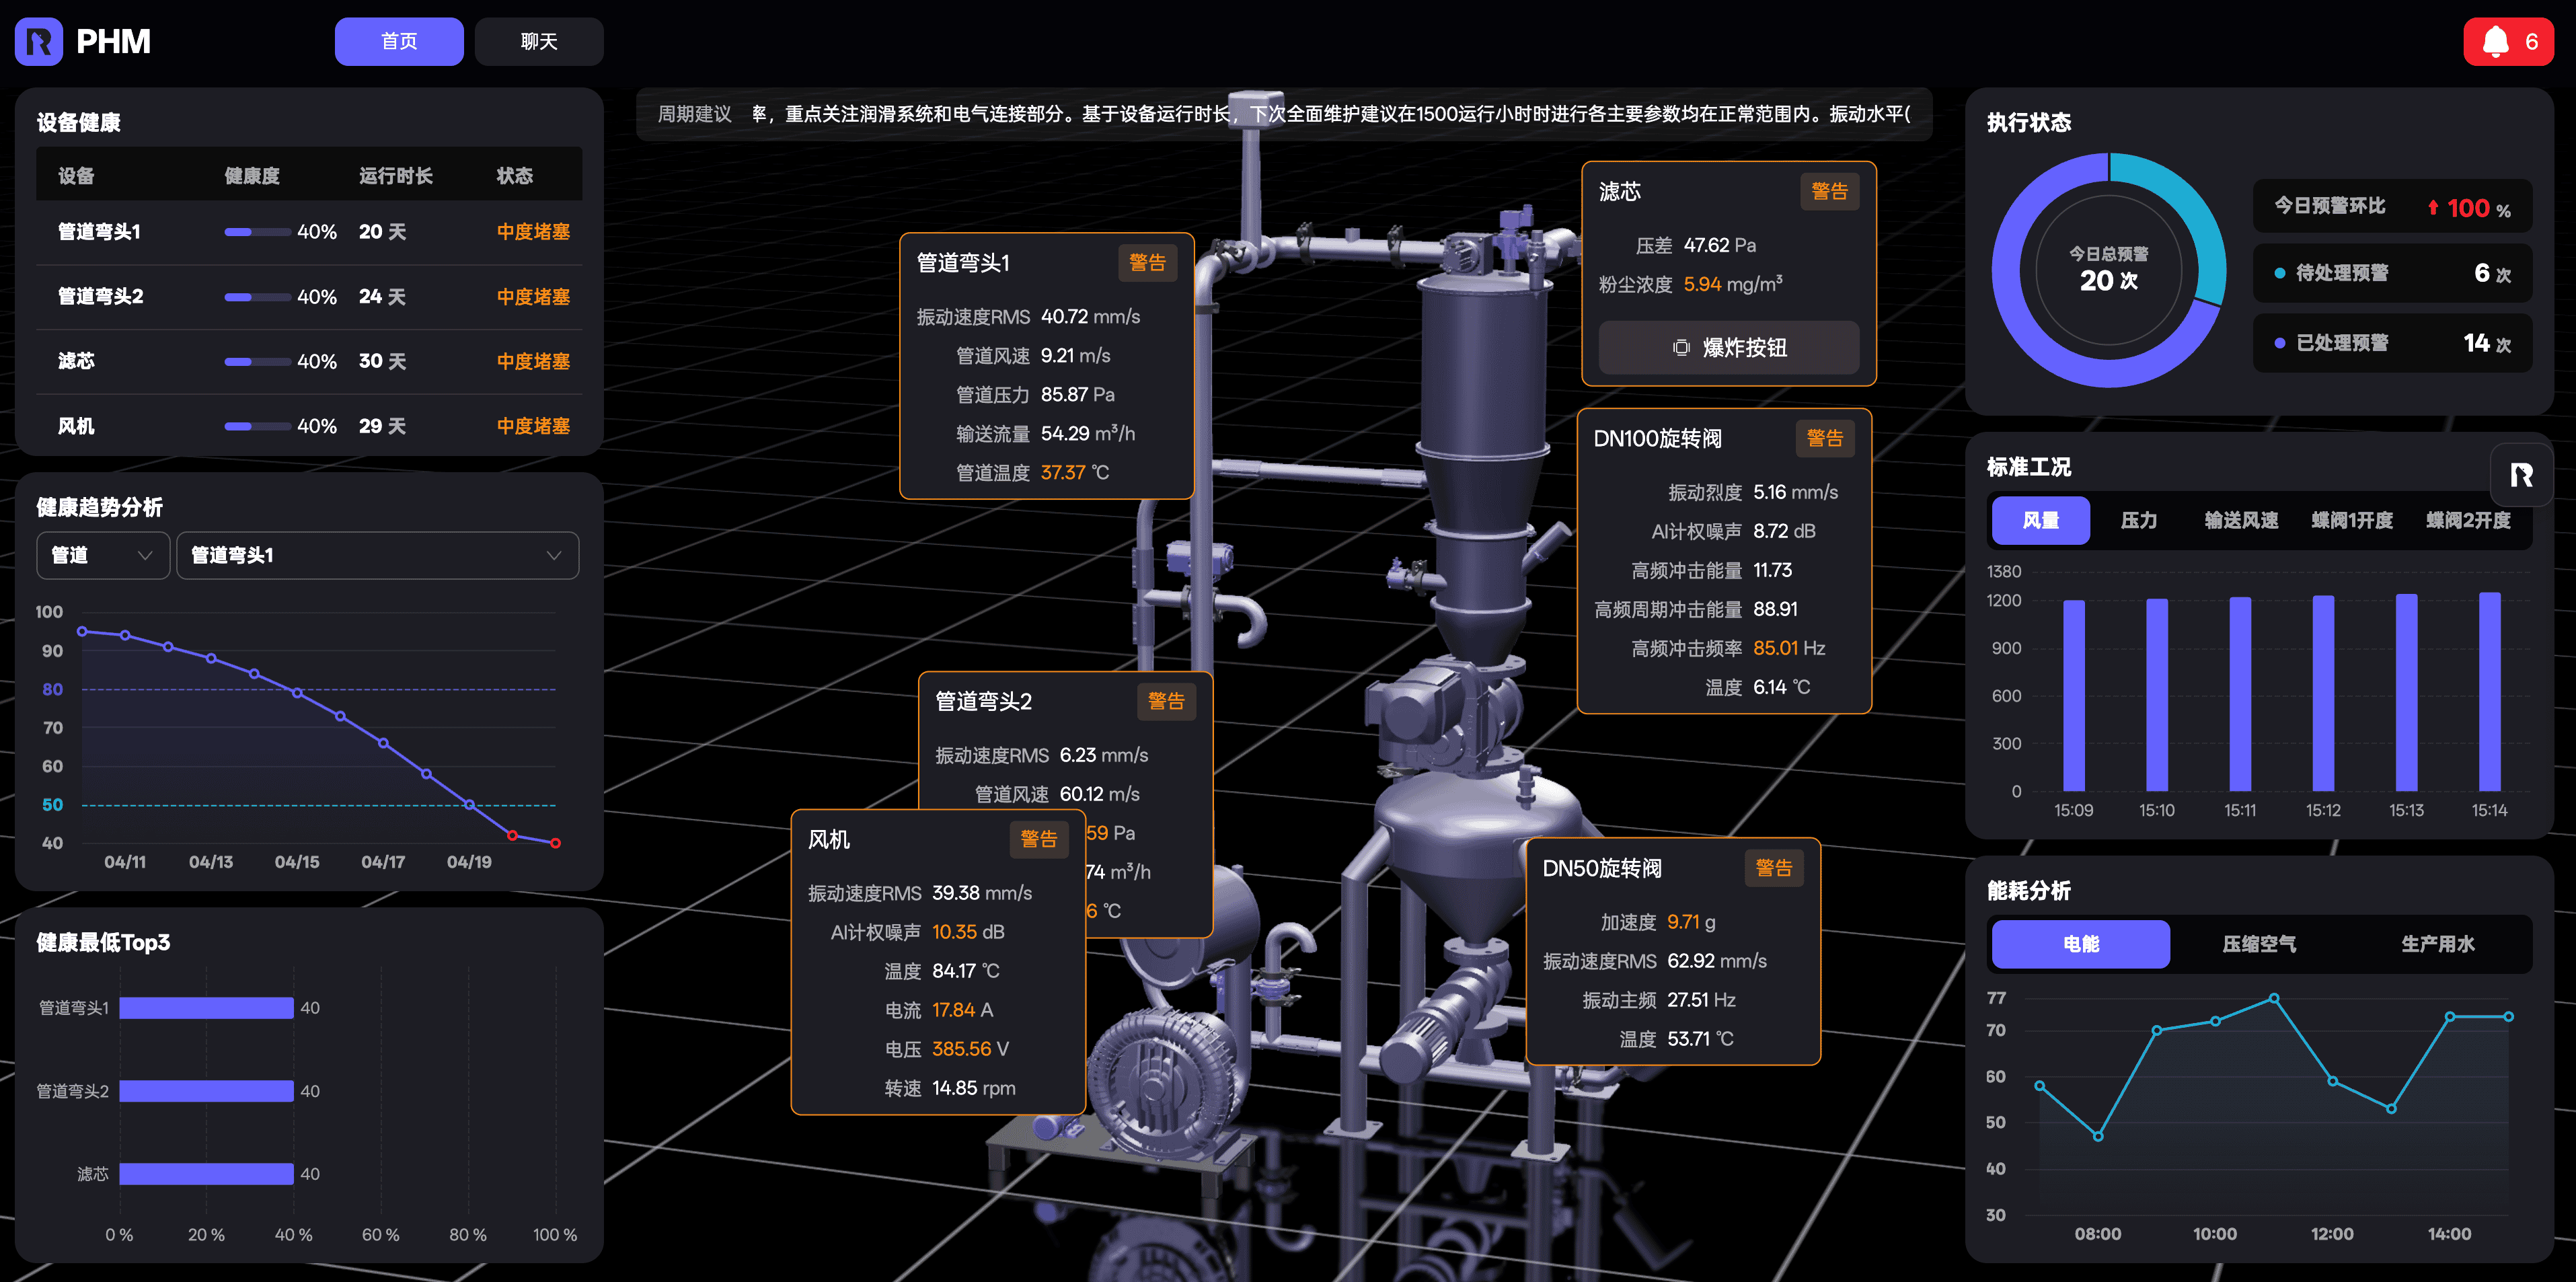Image resolution: width=2576 pixels, height=1282 pixels.
Task: Click 中度堵塞 status for 管道弯头1
Action: pos(533,232)
